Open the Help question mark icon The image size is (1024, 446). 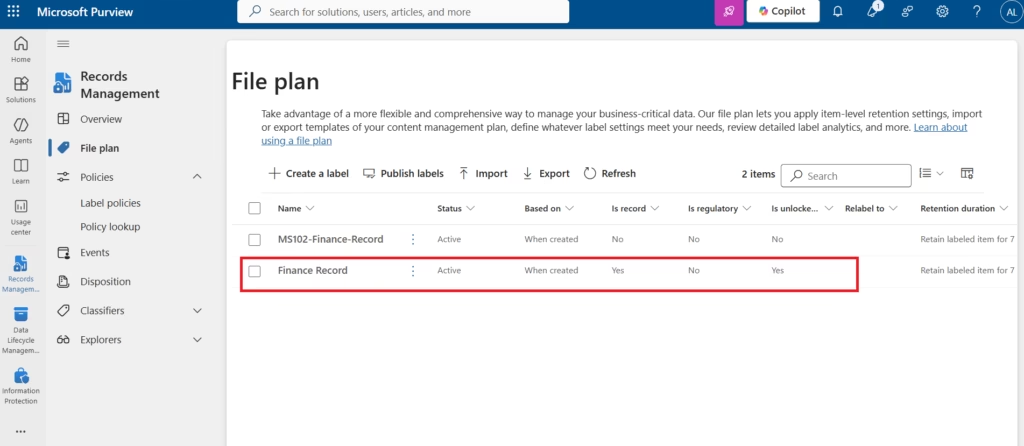point(976,11)
